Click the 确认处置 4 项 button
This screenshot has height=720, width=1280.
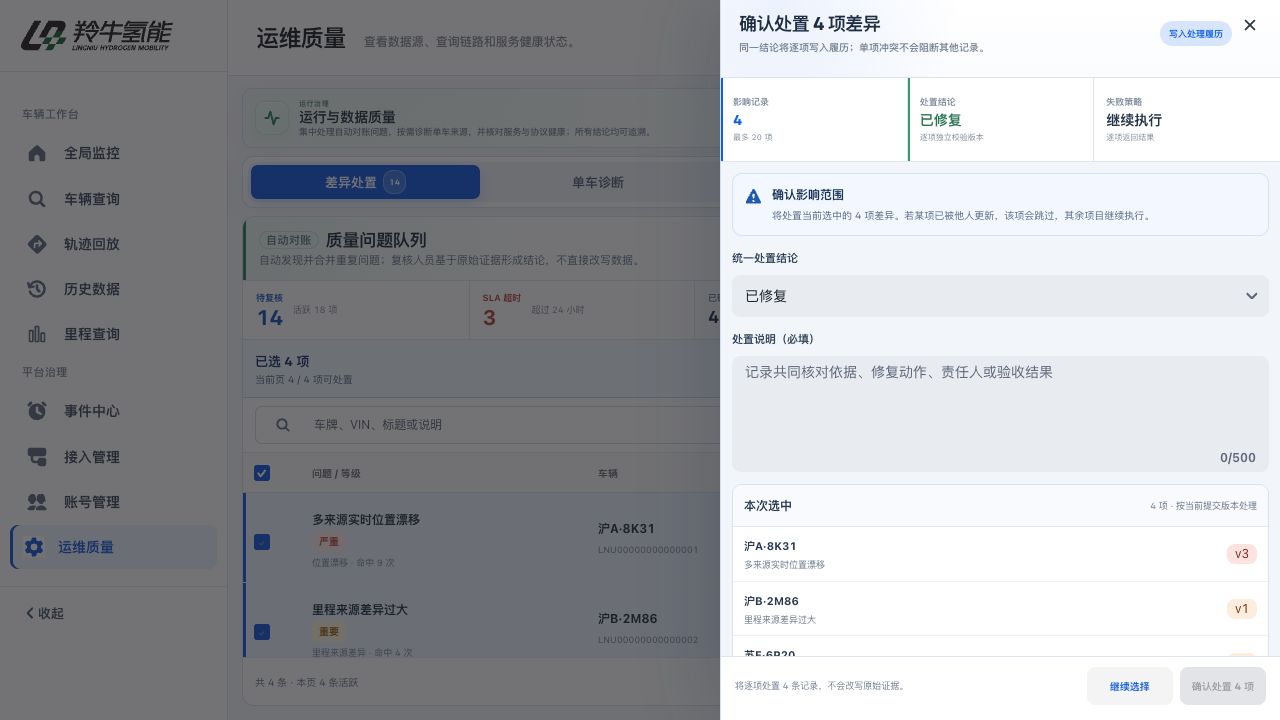pos(1223,686)
